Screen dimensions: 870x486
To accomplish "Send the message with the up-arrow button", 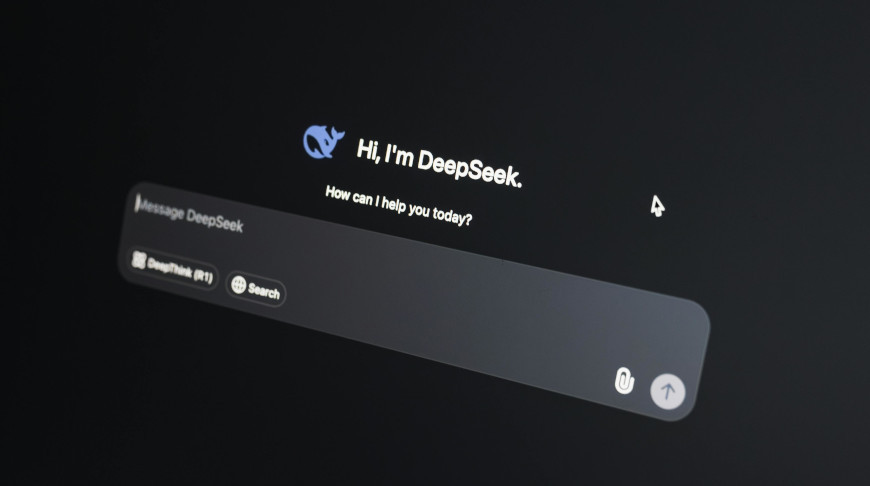I will [x=668, y=390].
